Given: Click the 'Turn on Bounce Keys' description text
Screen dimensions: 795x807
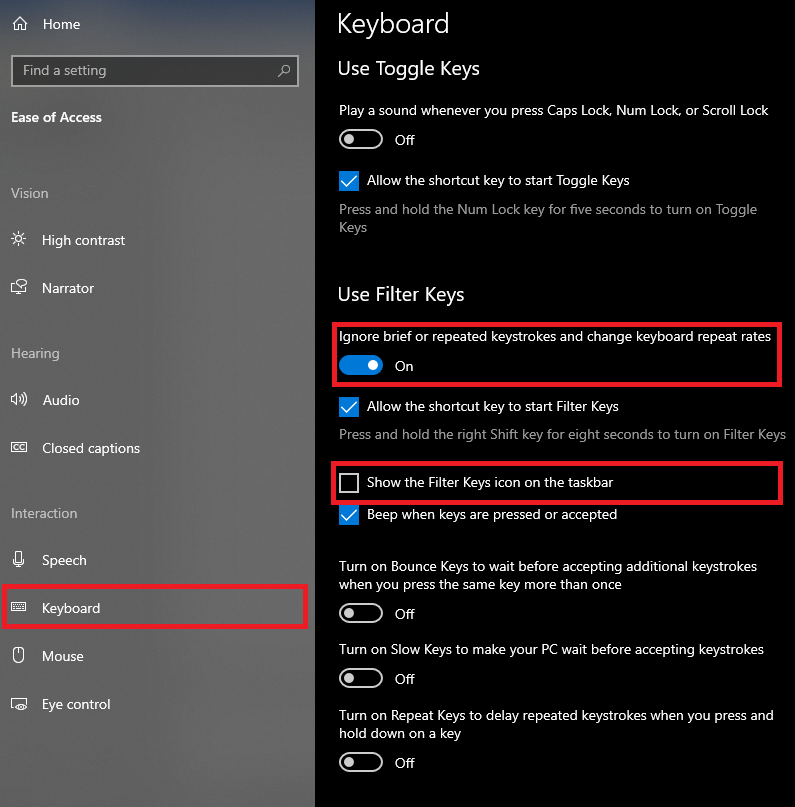Looking at the screenshot, I should 548,575.
